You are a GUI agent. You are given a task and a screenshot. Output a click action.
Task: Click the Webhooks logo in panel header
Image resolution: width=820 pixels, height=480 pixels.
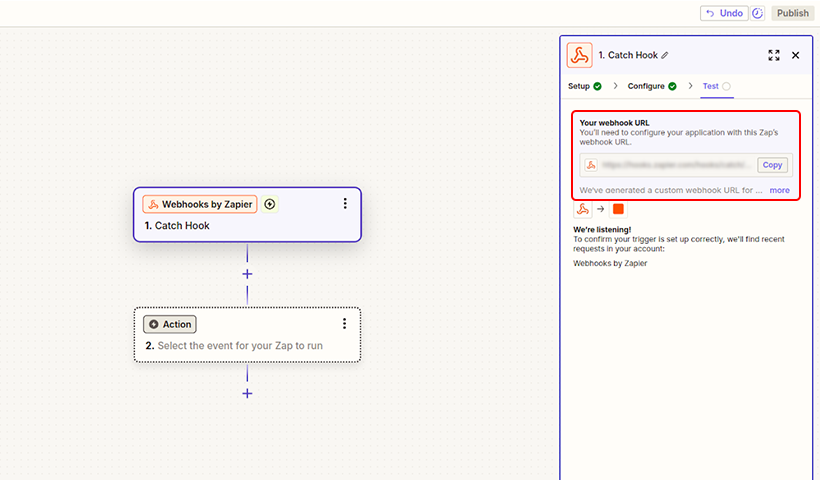(x=579, y=55)
